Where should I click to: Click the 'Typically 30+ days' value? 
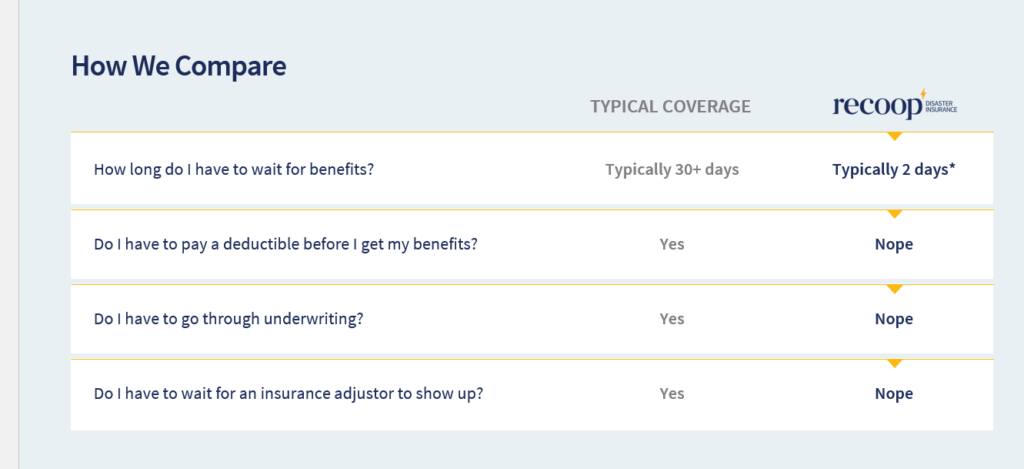coord(672,170)
